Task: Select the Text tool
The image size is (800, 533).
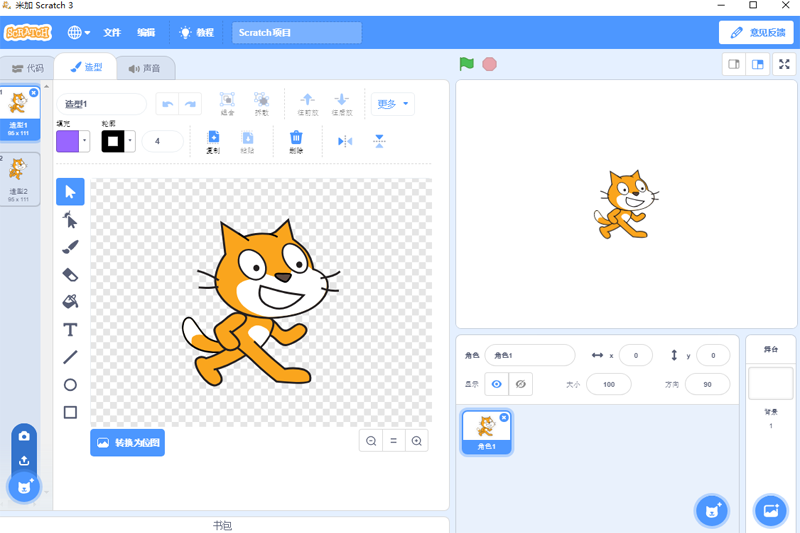Action: [70, 329]
